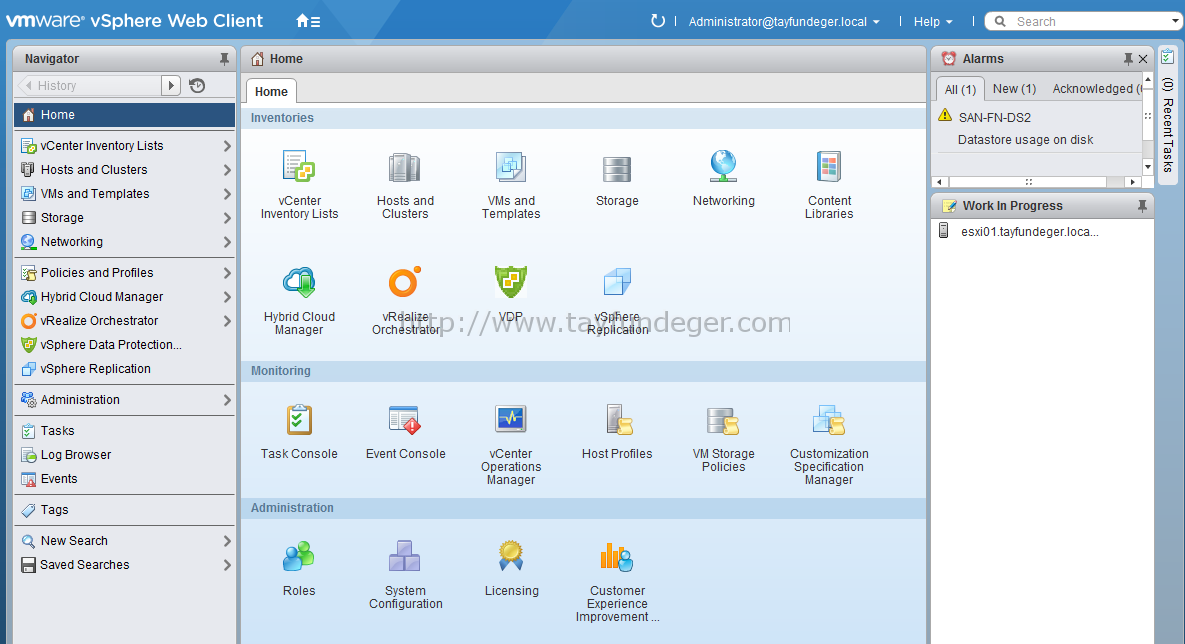Click the SAN-FN-DS2 alarm entry
Image resolution: width=1185 pixels, height=644 pixels.
(x=995, y=117)
